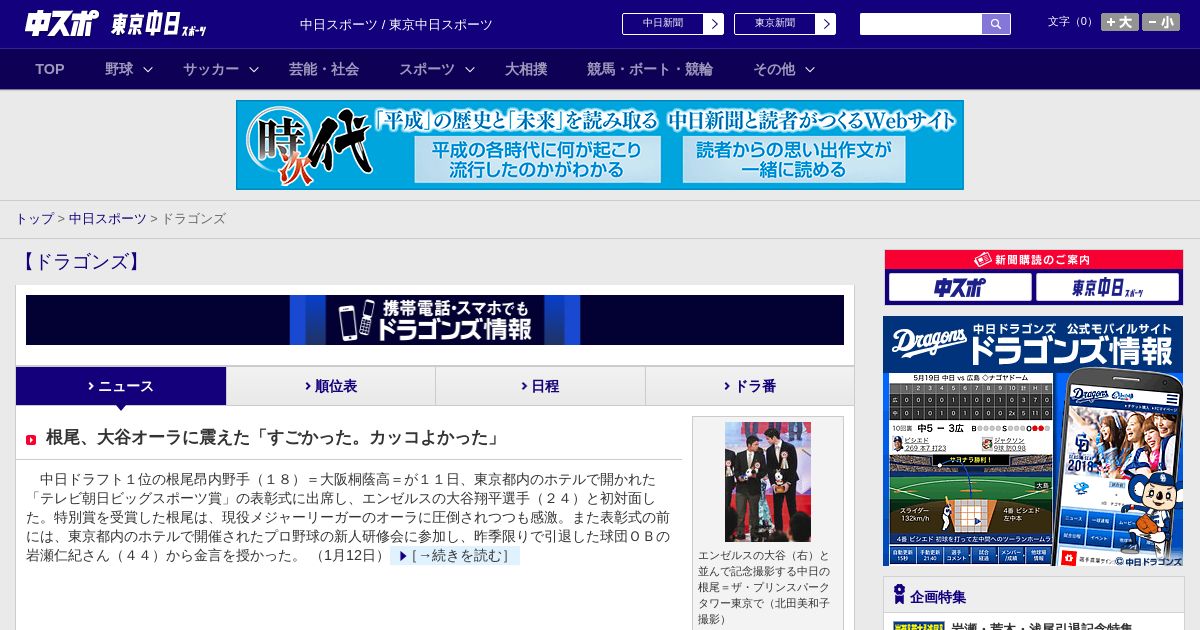Open the 平成の各時代に何が起こり banner box
The image size is (1200, 630).
538,160
